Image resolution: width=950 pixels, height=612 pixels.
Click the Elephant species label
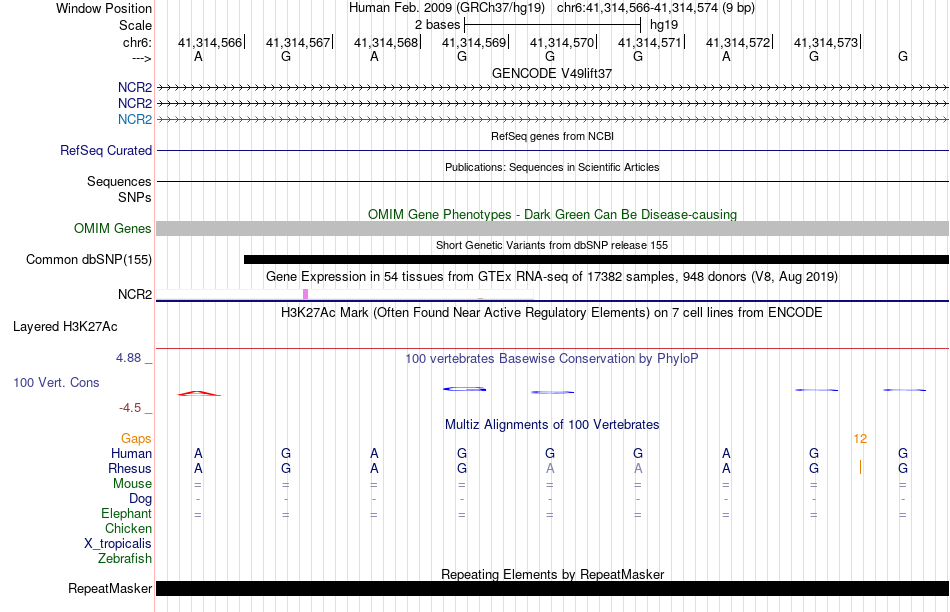127,514
